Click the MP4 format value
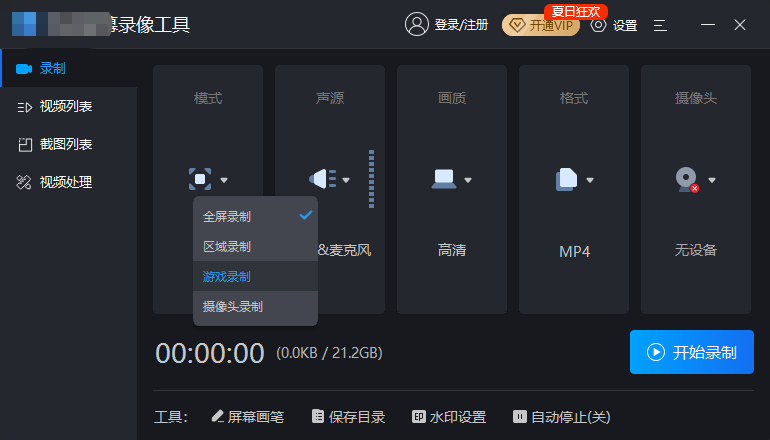This screenshot has width=770, height=440. [x=574, y=251]
